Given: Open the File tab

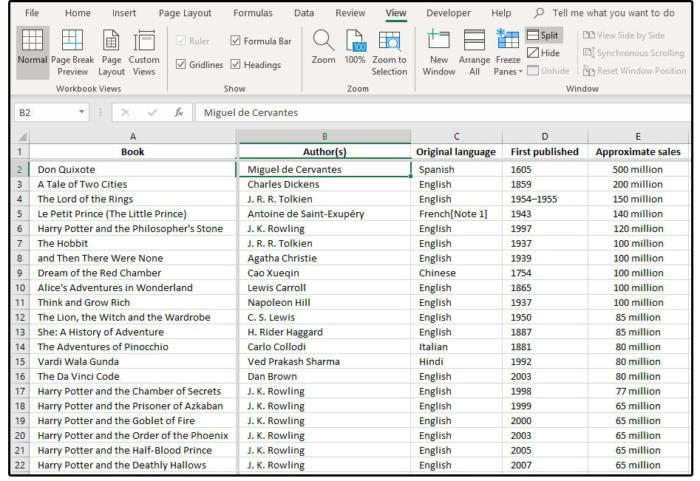Looking at the screenshot, I should coord(32,13).
